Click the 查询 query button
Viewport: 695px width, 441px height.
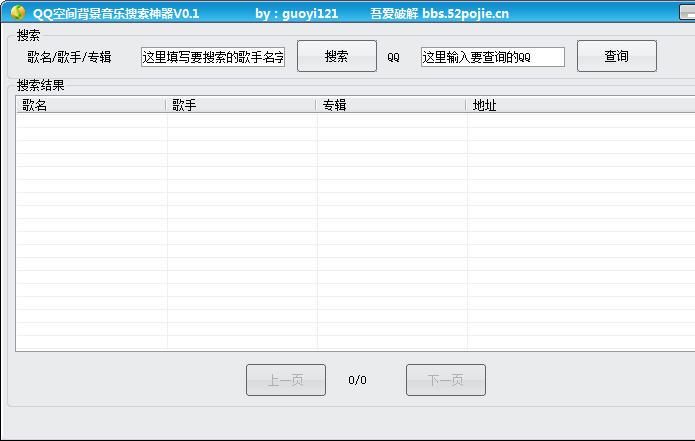[x=617, y=56]
